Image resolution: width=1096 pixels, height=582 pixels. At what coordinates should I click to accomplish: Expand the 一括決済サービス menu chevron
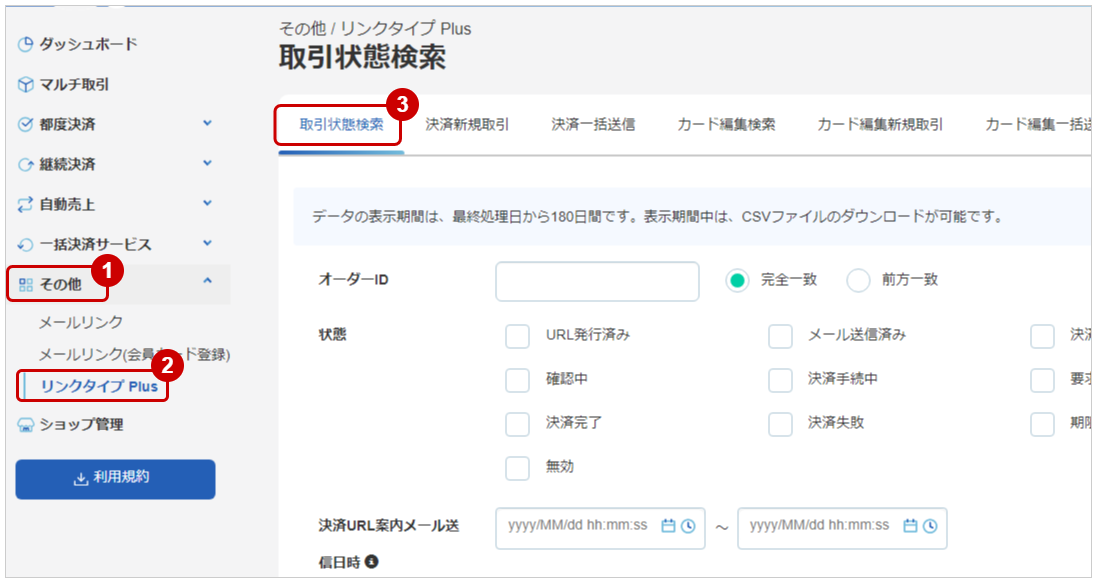[x=207, y=243]
